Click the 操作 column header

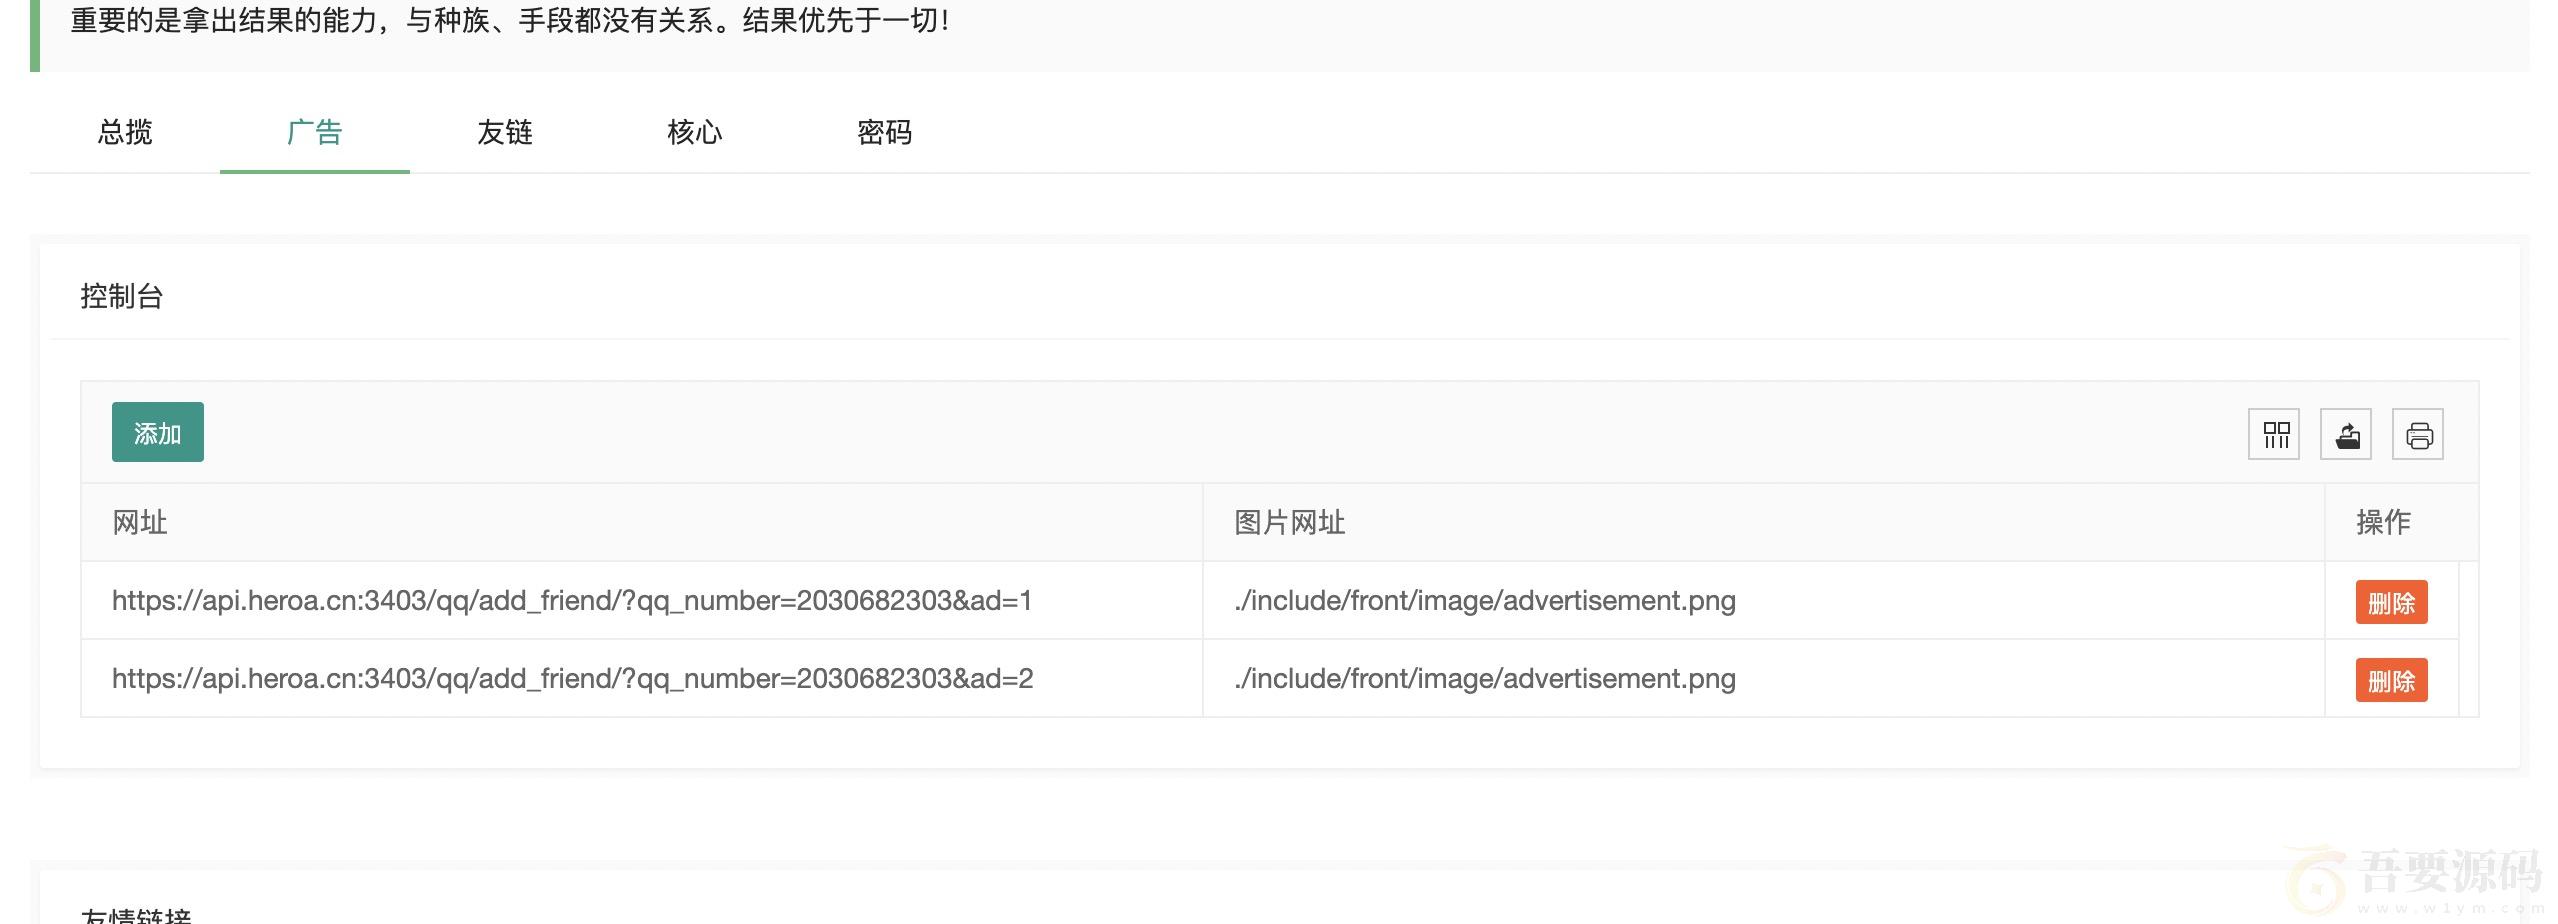click(2402, 522)
